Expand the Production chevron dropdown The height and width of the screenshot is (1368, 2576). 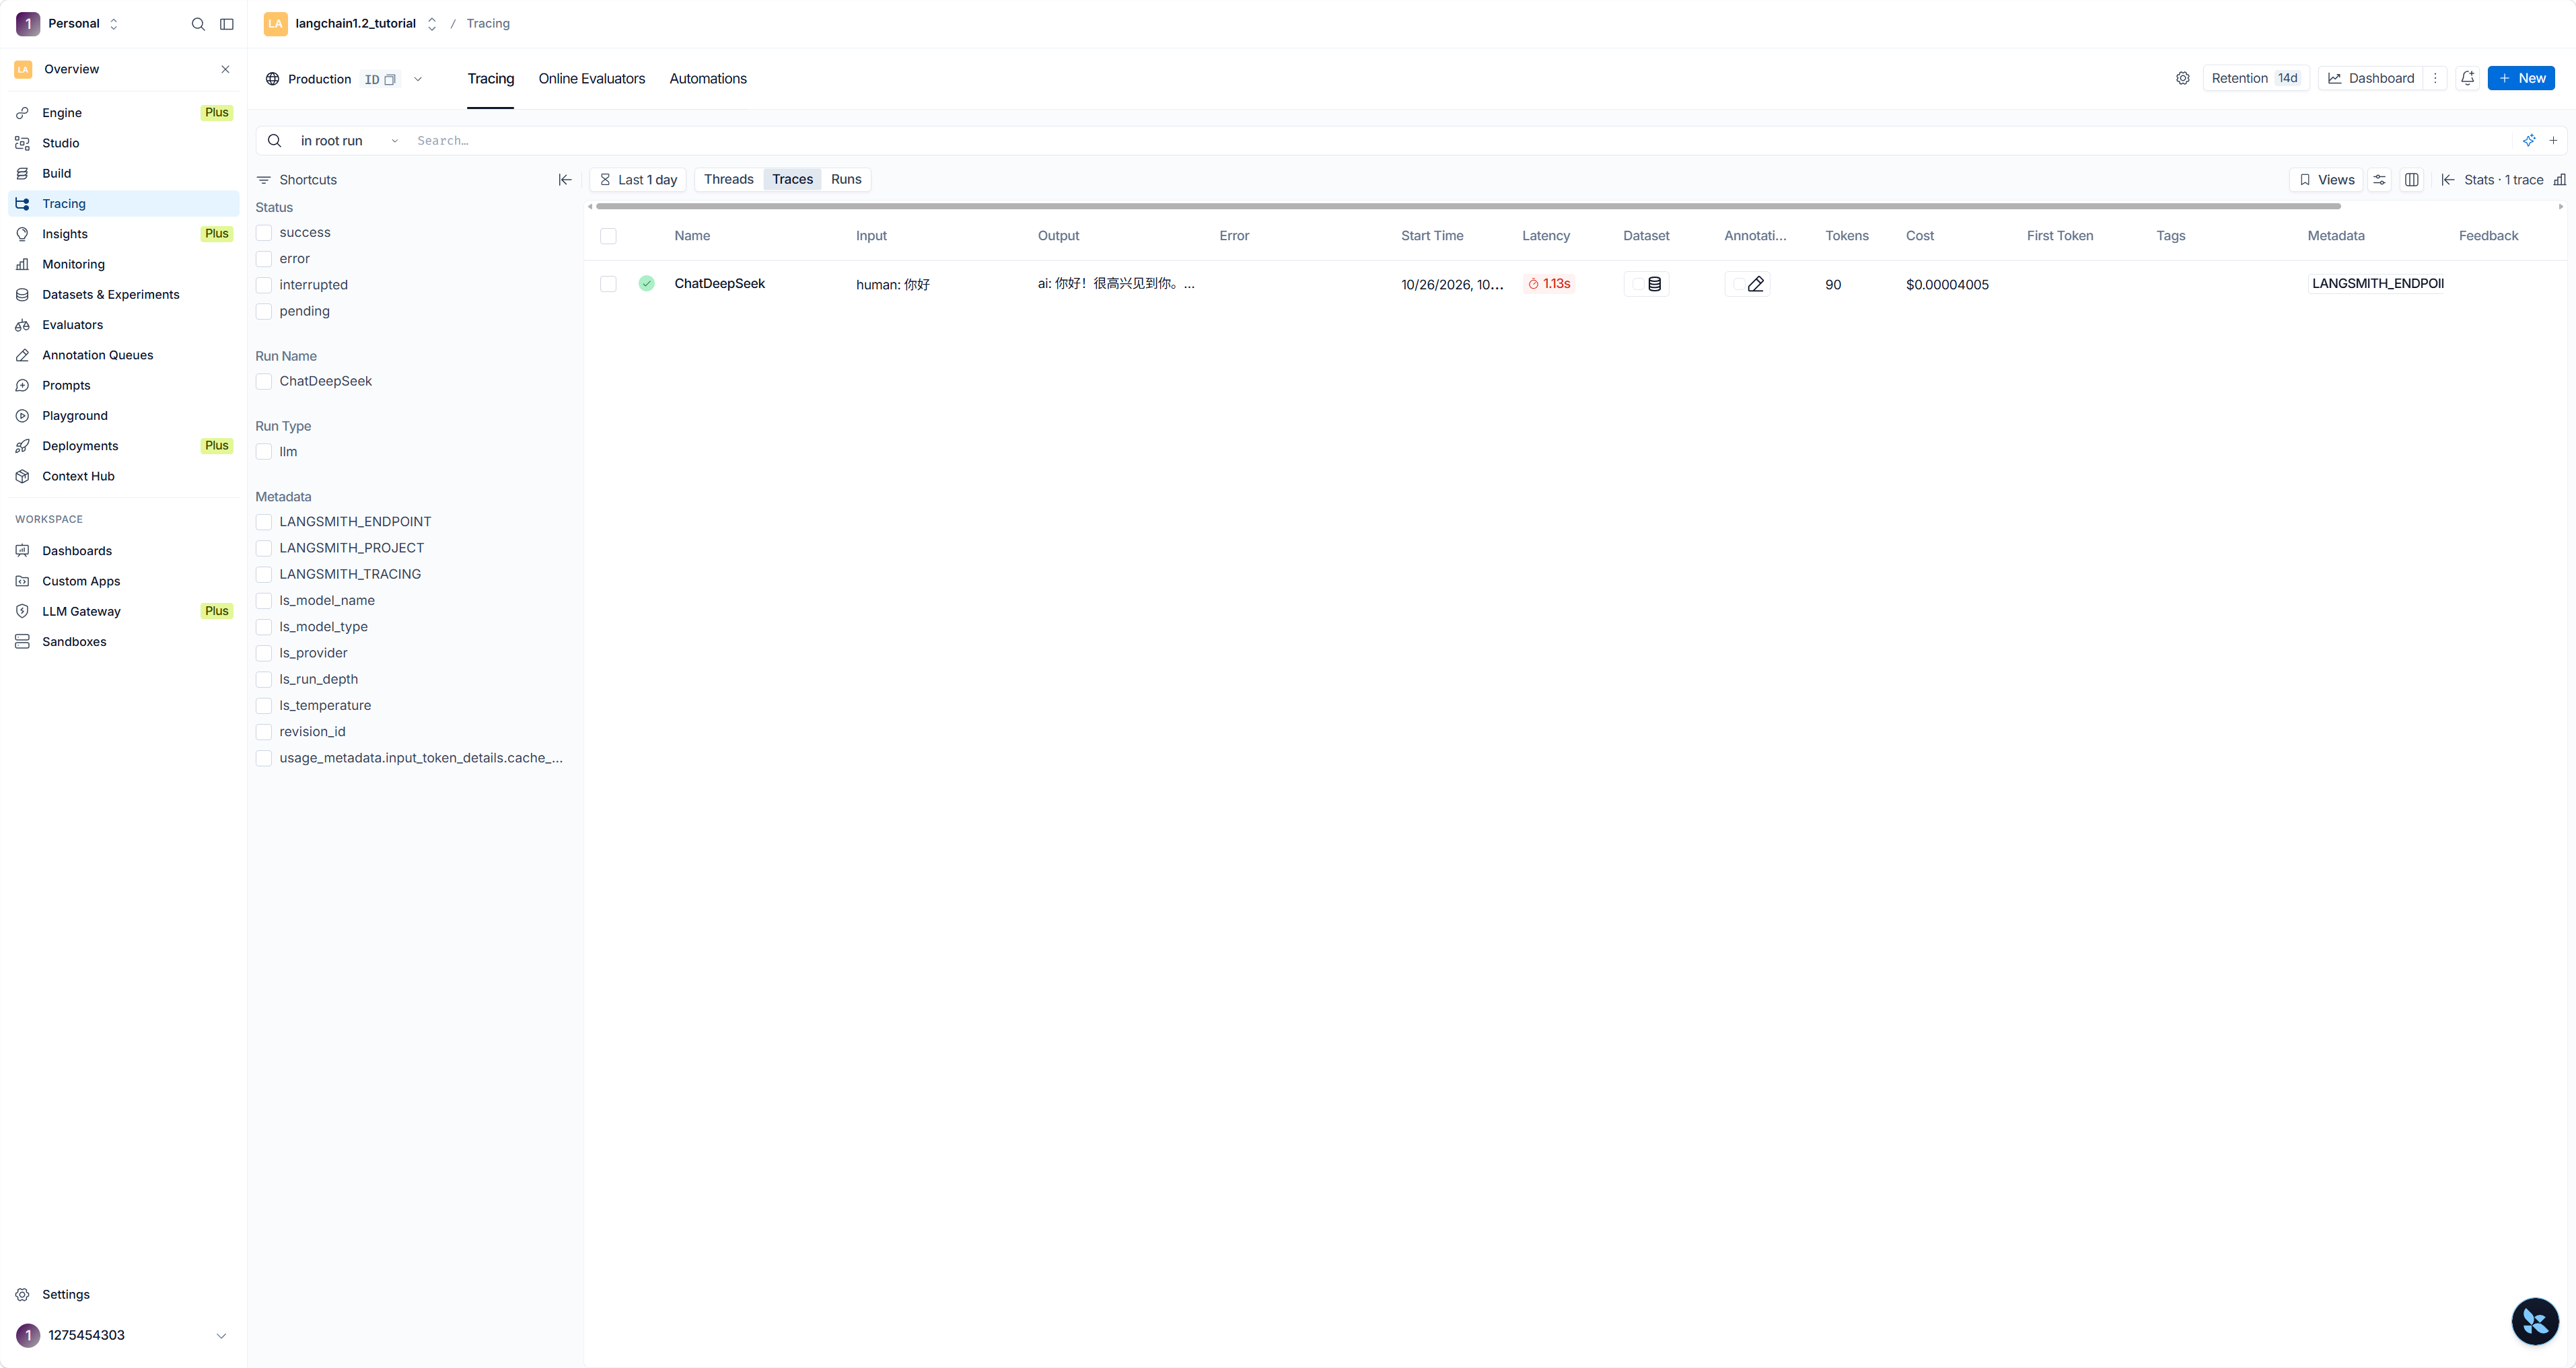click(x=418, y=79)
